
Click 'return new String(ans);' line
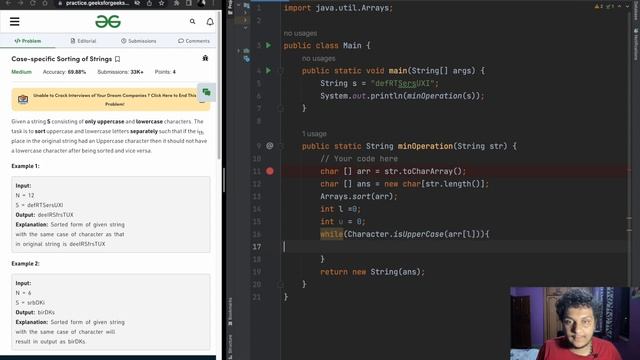point(372,272)
